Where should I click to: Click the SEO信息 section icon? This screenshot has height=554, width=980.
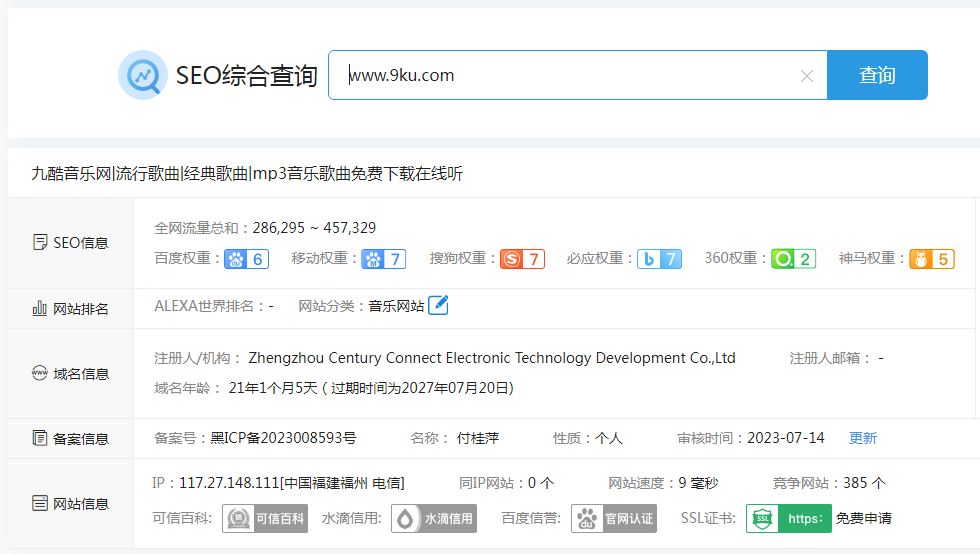[39, 242]
